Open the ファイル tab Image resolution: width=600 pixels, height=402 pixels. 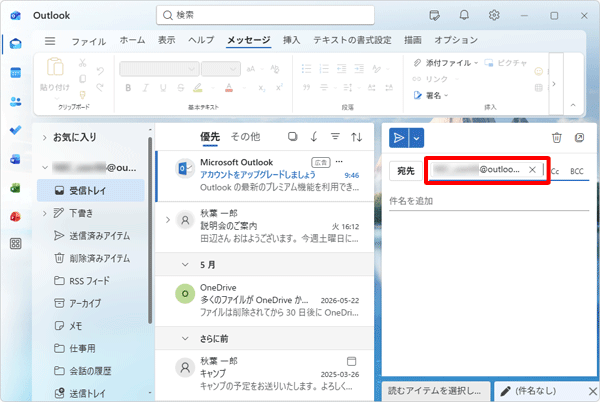(89, 41)
